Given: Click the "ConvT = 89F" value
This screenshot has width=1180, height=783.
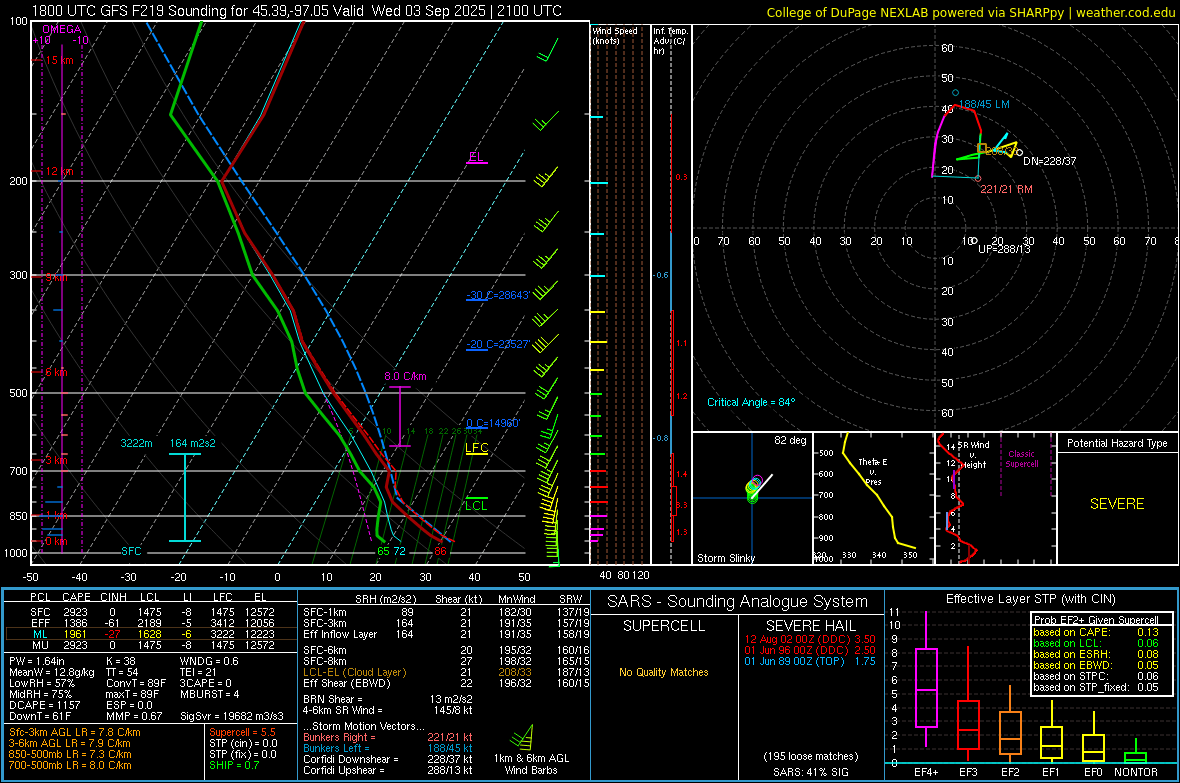Looking at the screenshot, I should click(135, 684).
